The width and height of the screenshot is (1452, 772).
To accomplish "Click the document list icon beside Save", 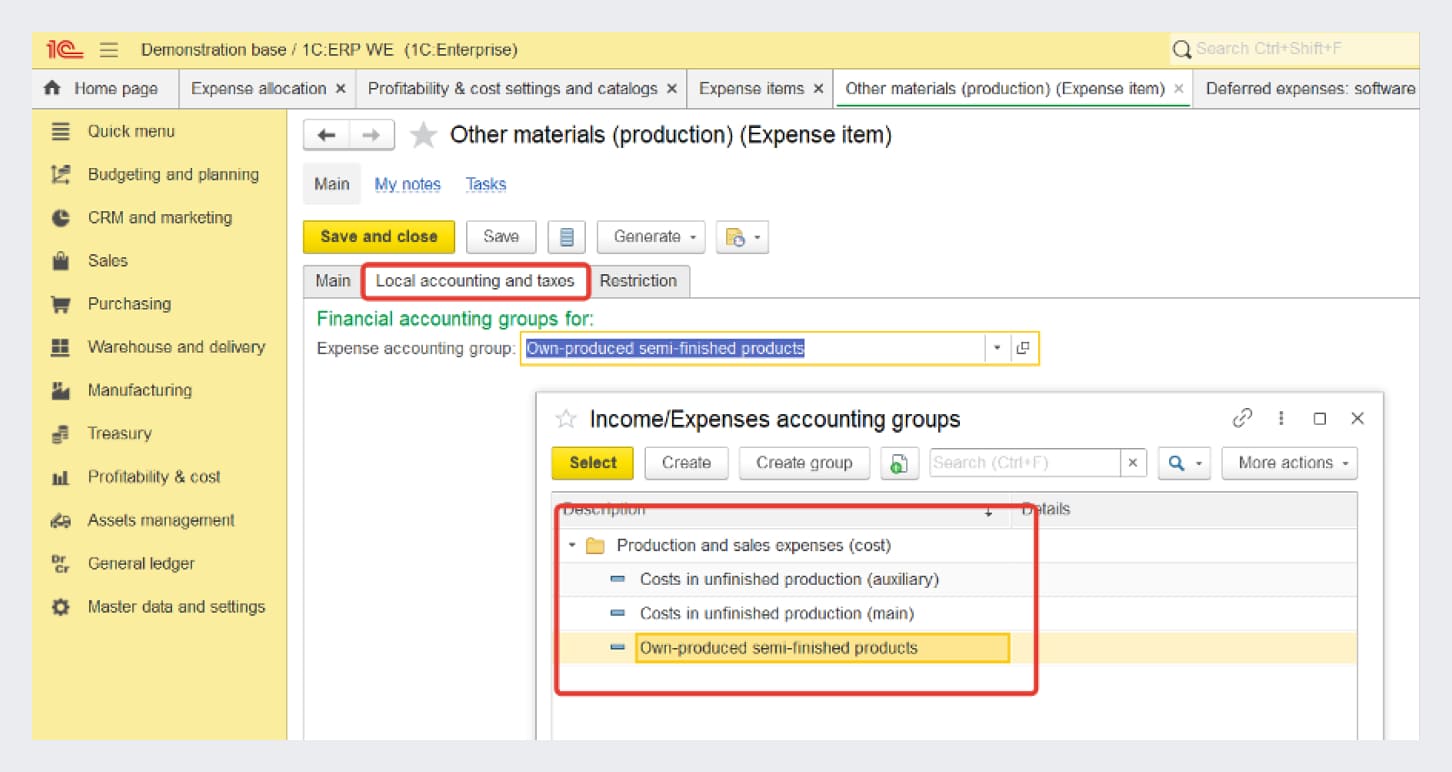I will tap(567, 237).
